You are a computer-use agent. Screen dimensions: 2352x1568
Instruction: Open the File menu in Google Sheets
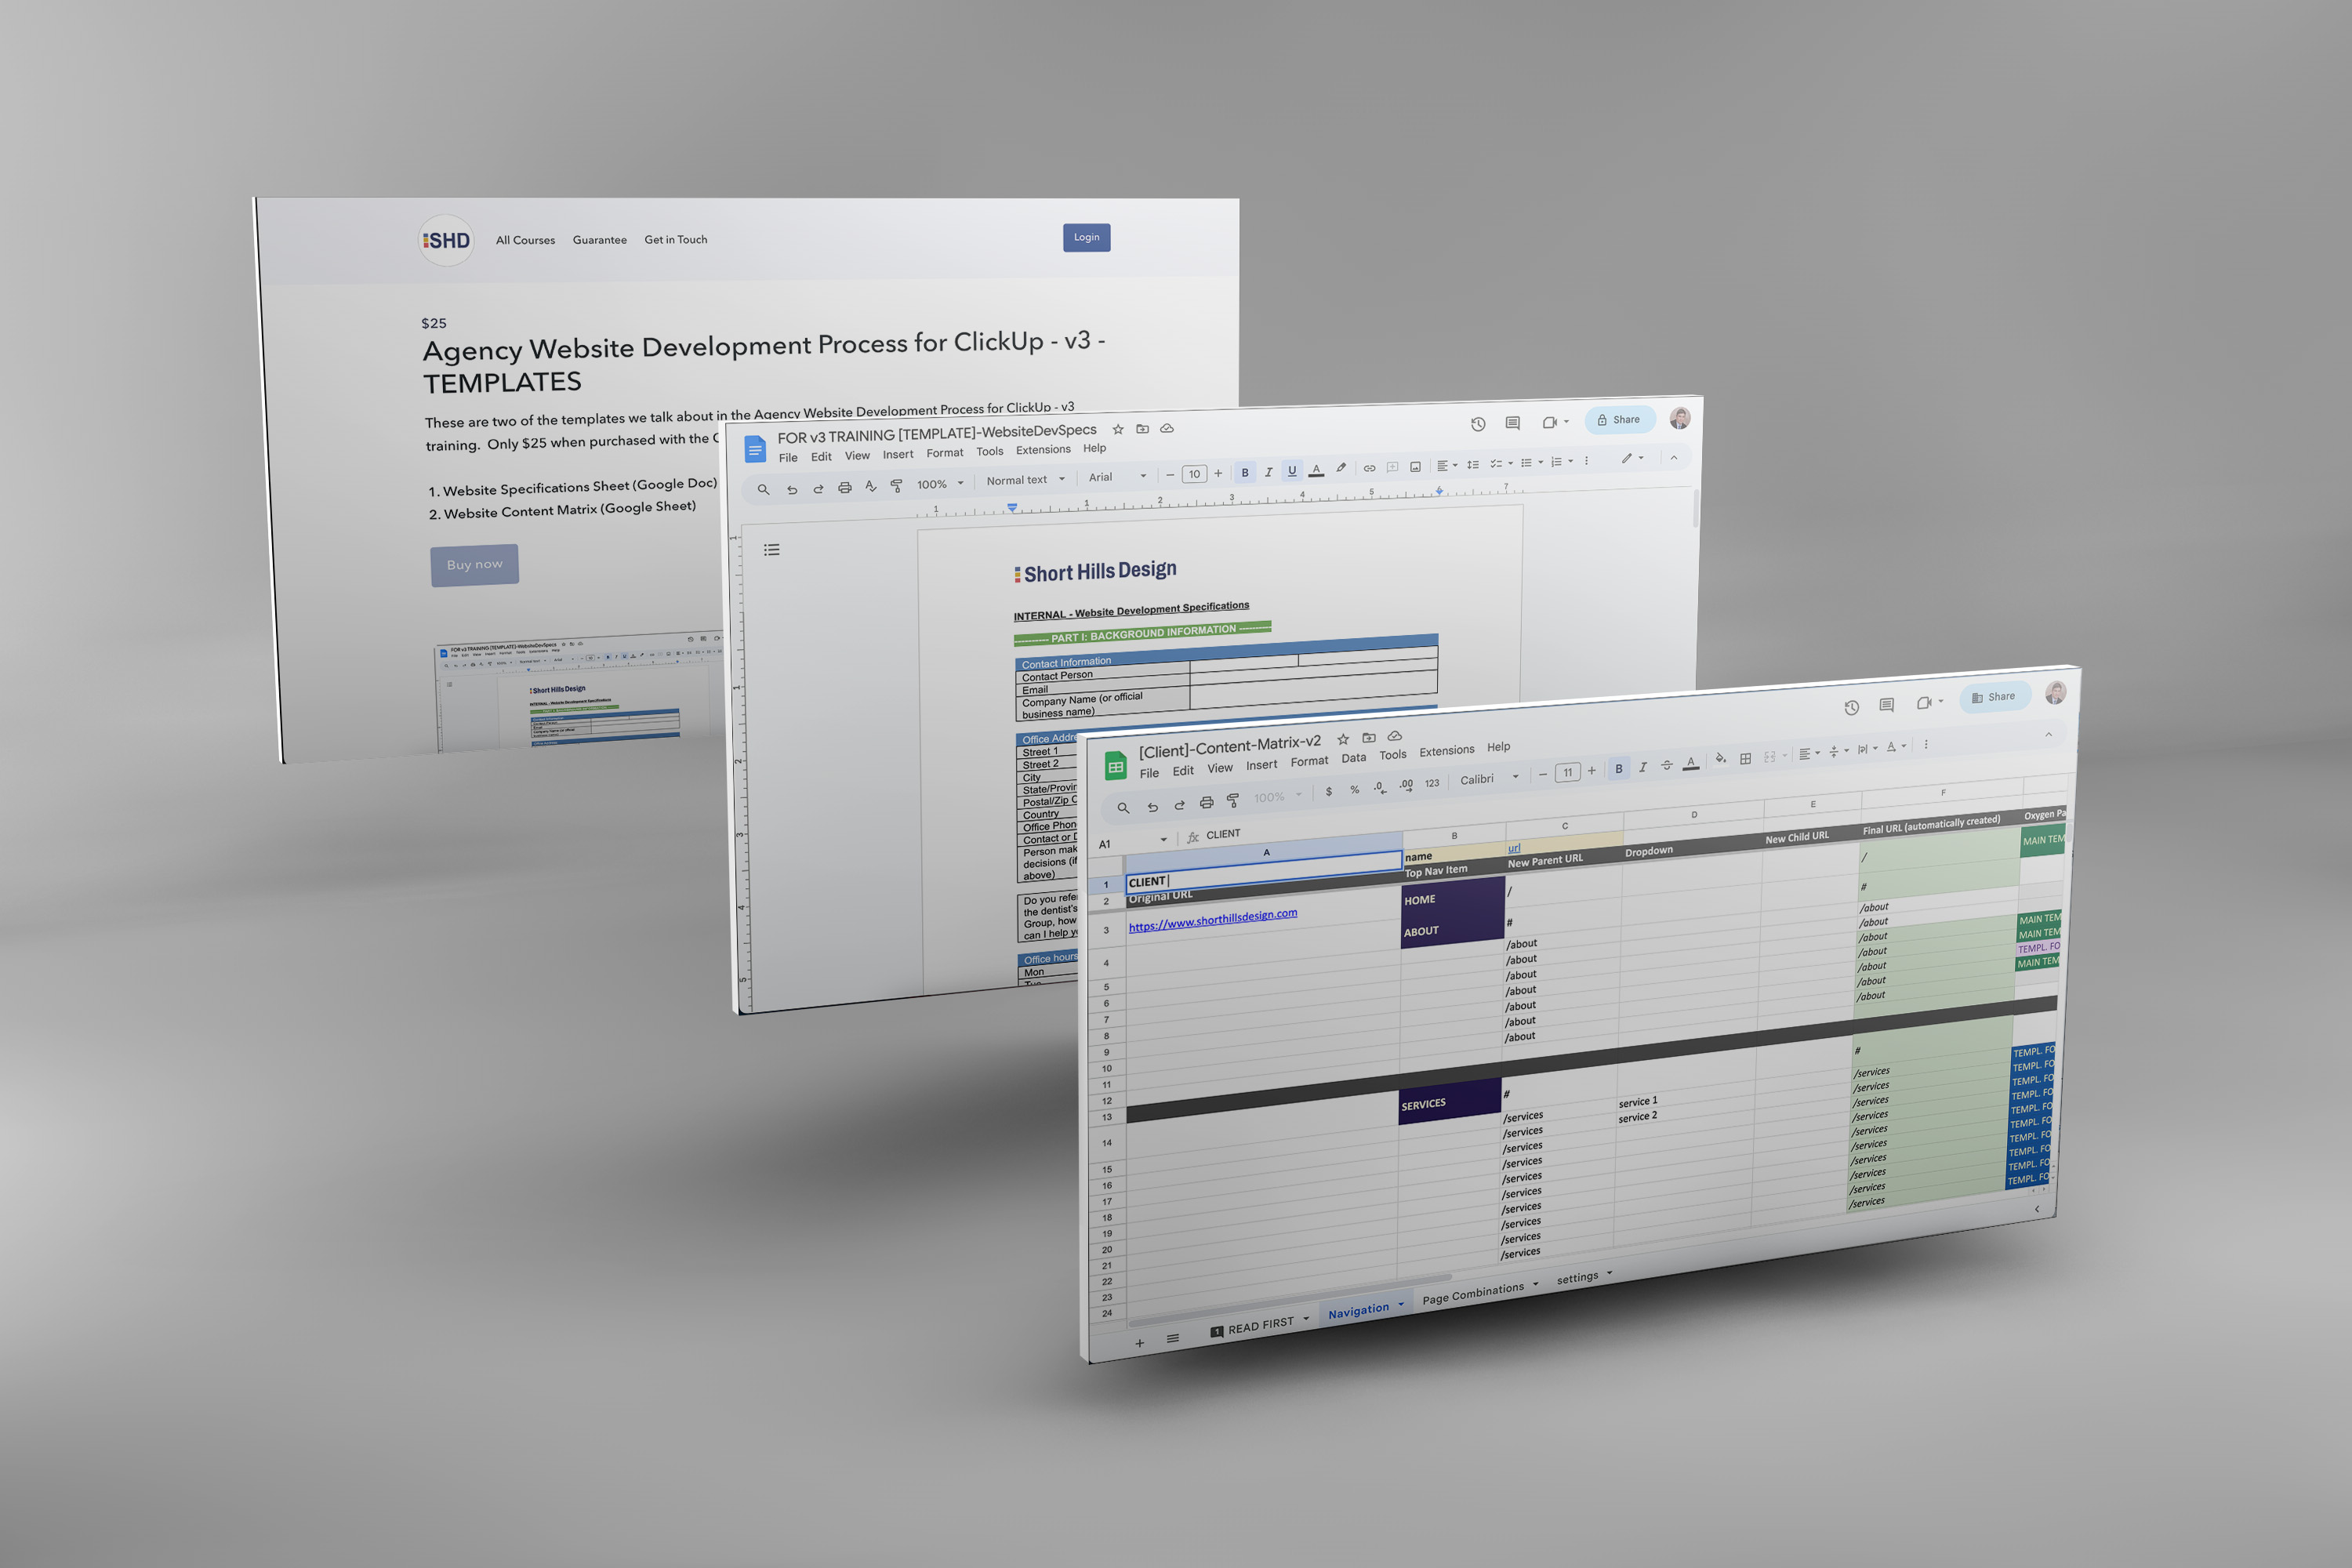tap(1149, 773)
